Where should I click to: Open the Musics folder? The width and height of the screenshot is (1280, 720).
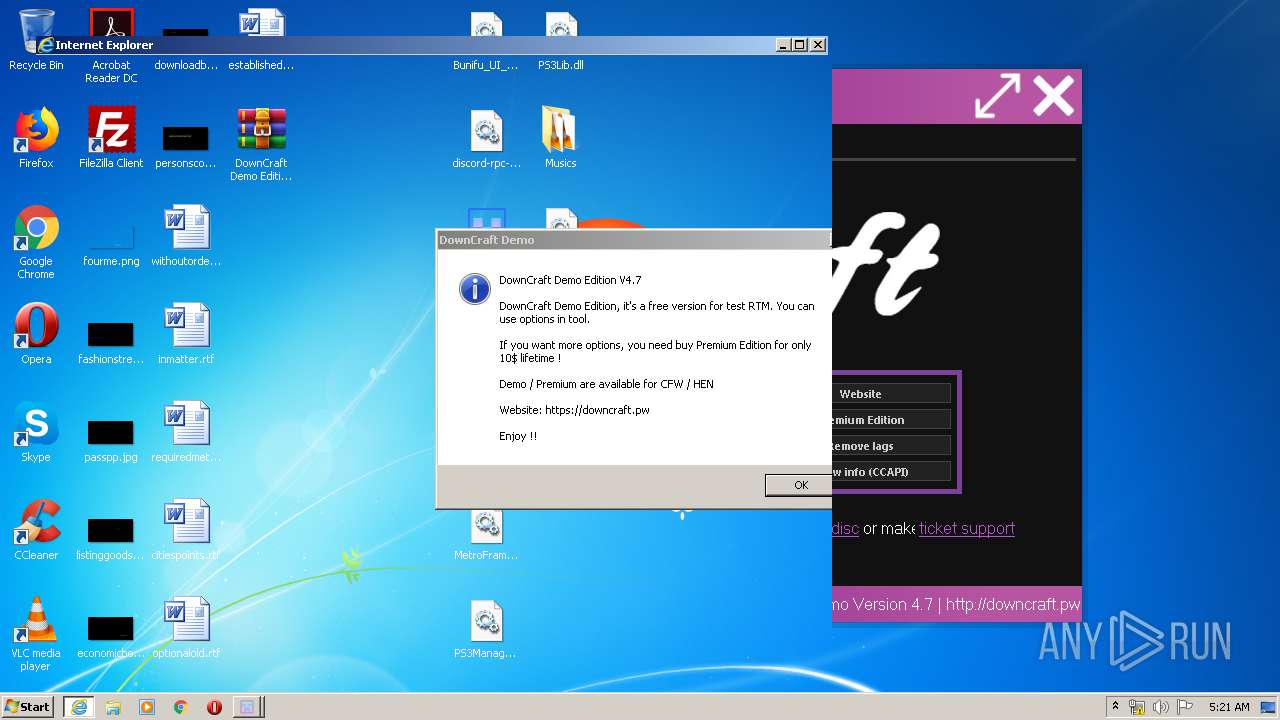(561, 138)
